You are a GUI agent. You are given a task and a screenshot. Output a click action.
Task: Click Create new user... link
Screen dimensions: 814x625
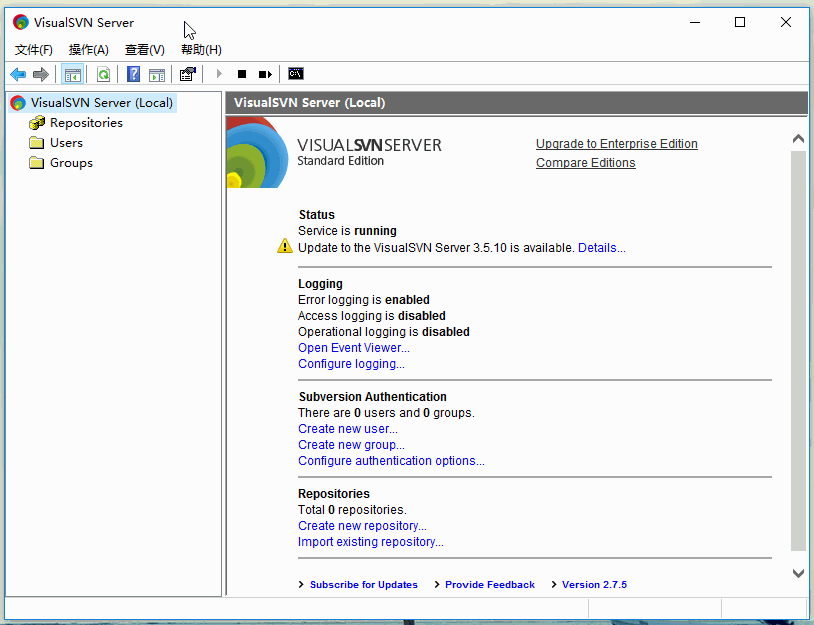point(348,429)
